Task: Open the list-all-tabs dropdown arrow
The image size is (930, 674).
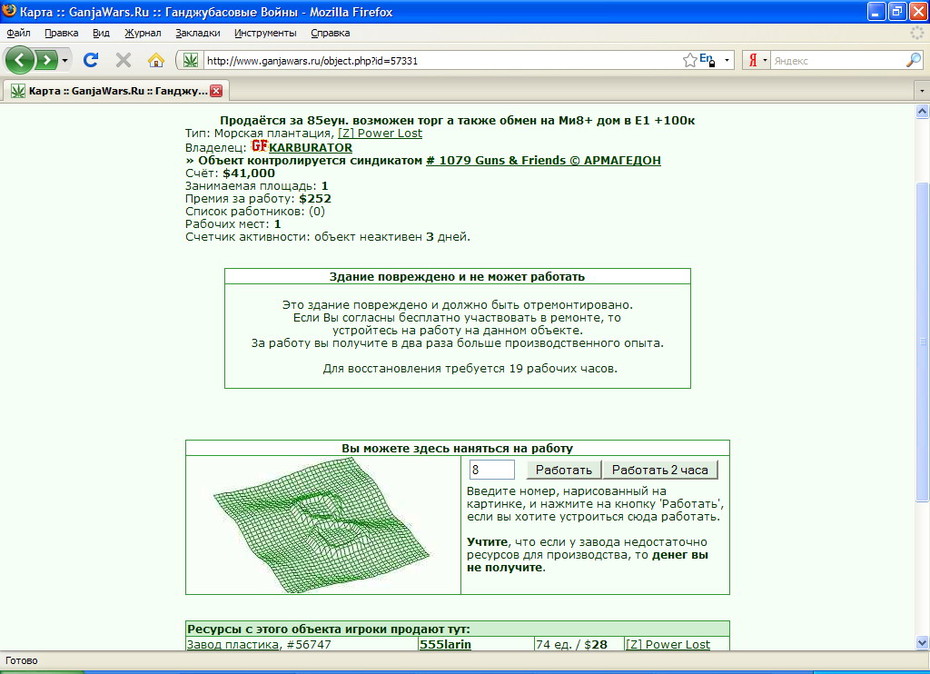Action: tap(922, 91)
